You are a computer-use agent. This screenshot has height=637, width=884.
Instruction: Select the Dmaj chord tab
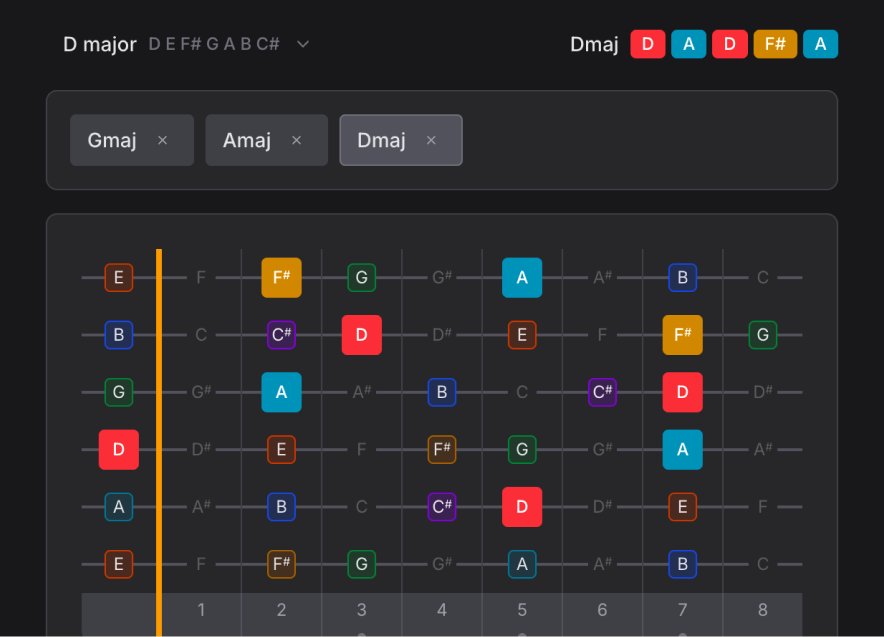[x=381, y=140]
